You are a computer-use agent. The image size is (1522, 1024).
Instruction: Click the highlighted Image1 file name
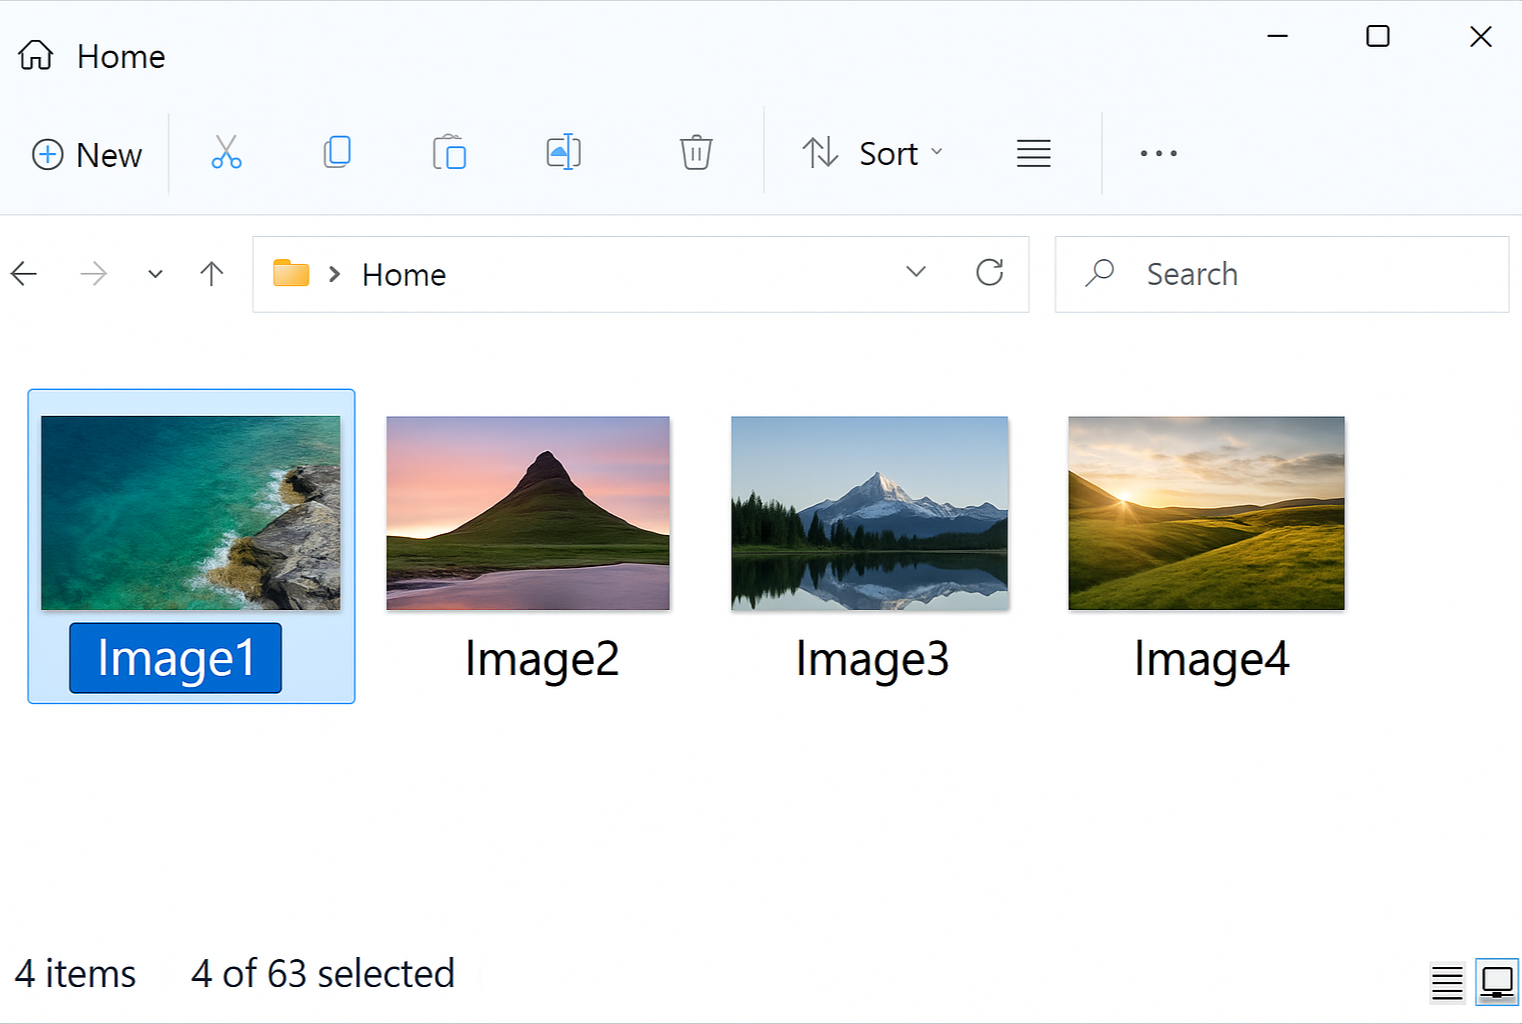click(176, 658)
